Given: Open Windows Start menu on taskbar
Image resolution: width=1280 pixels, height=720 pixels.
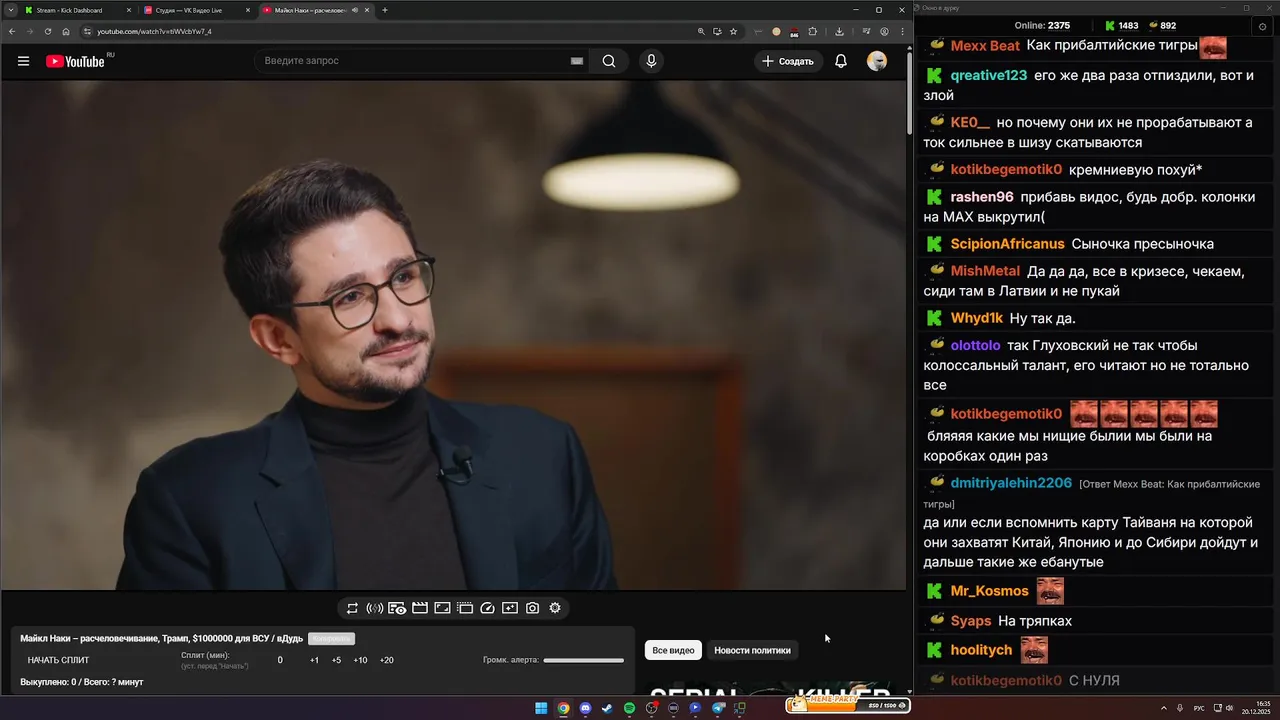Looking at the screenshot, I should pos(541,708).
